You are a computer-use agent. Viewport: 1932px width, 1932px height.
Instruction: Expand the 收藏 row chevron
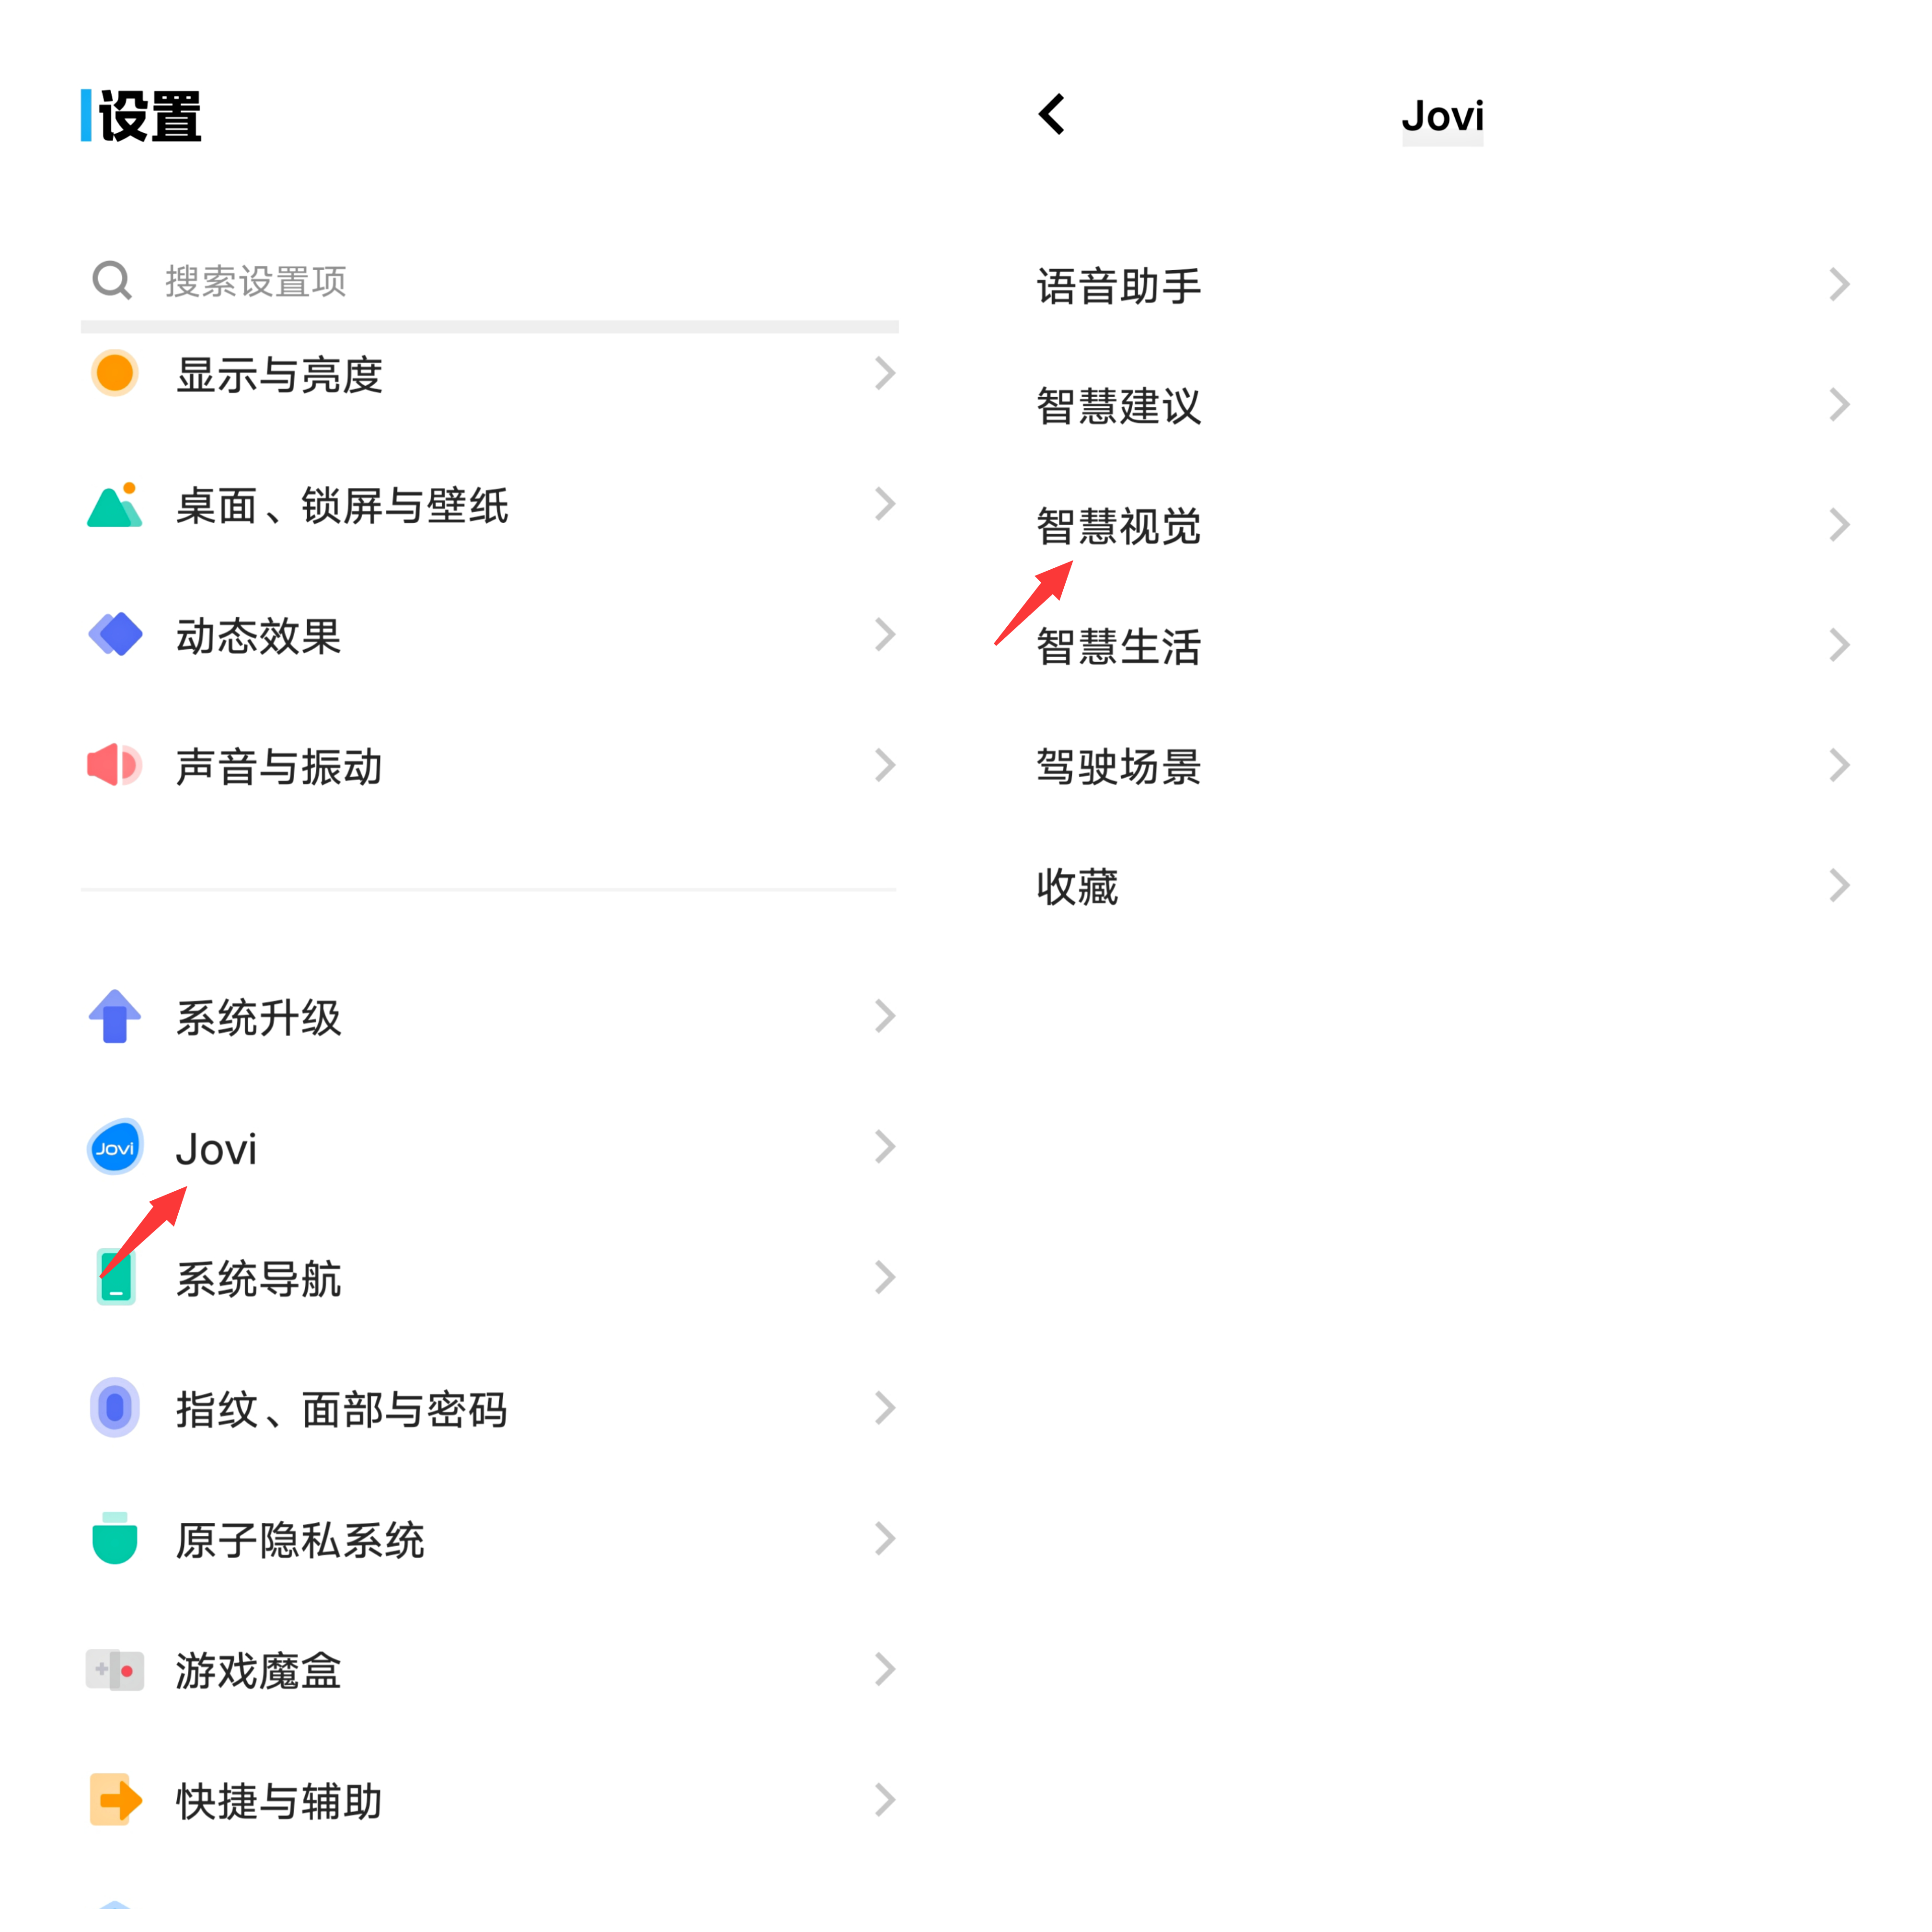(1839, 886)
